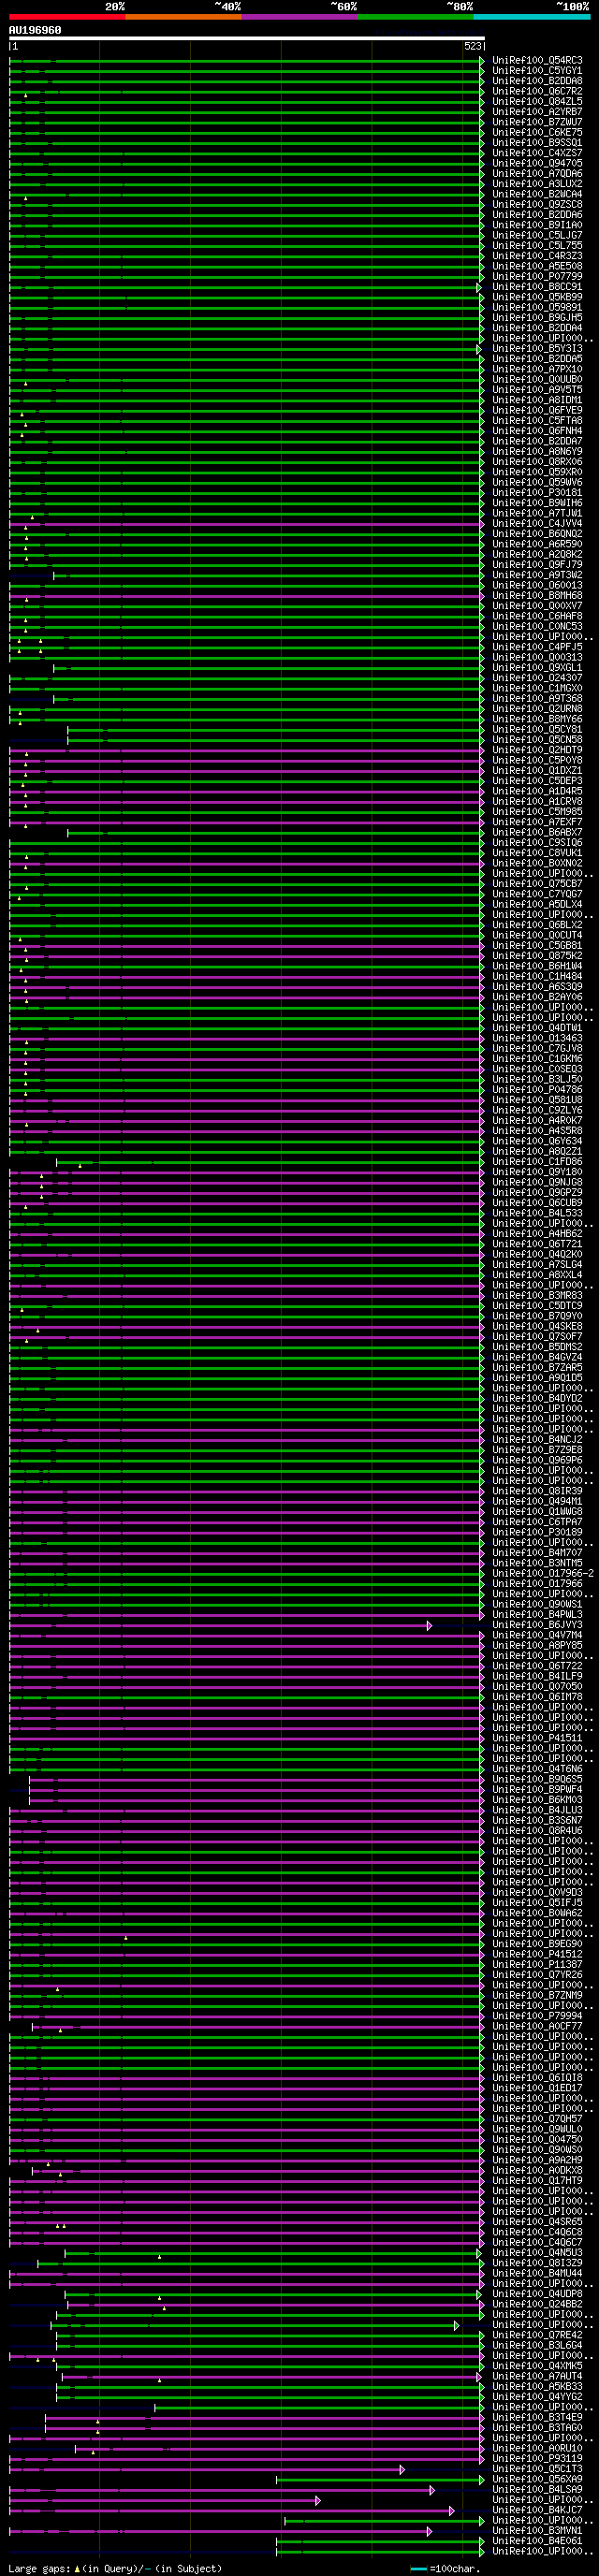Select the UniRef100_Q875K2 hit label
The width and height of the screenshot is (599, 2576).
pos(537,956)
